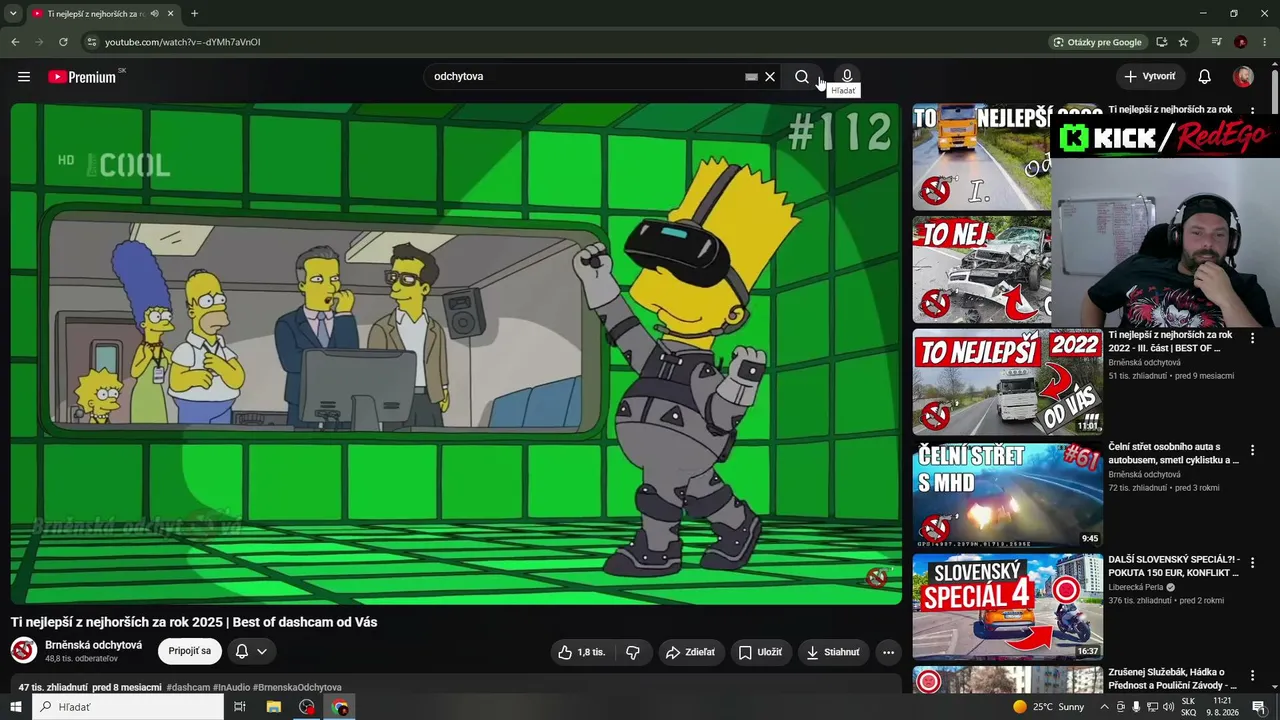Switch keyboard language SLK indicator
1280x720 pixels.
1189,707
